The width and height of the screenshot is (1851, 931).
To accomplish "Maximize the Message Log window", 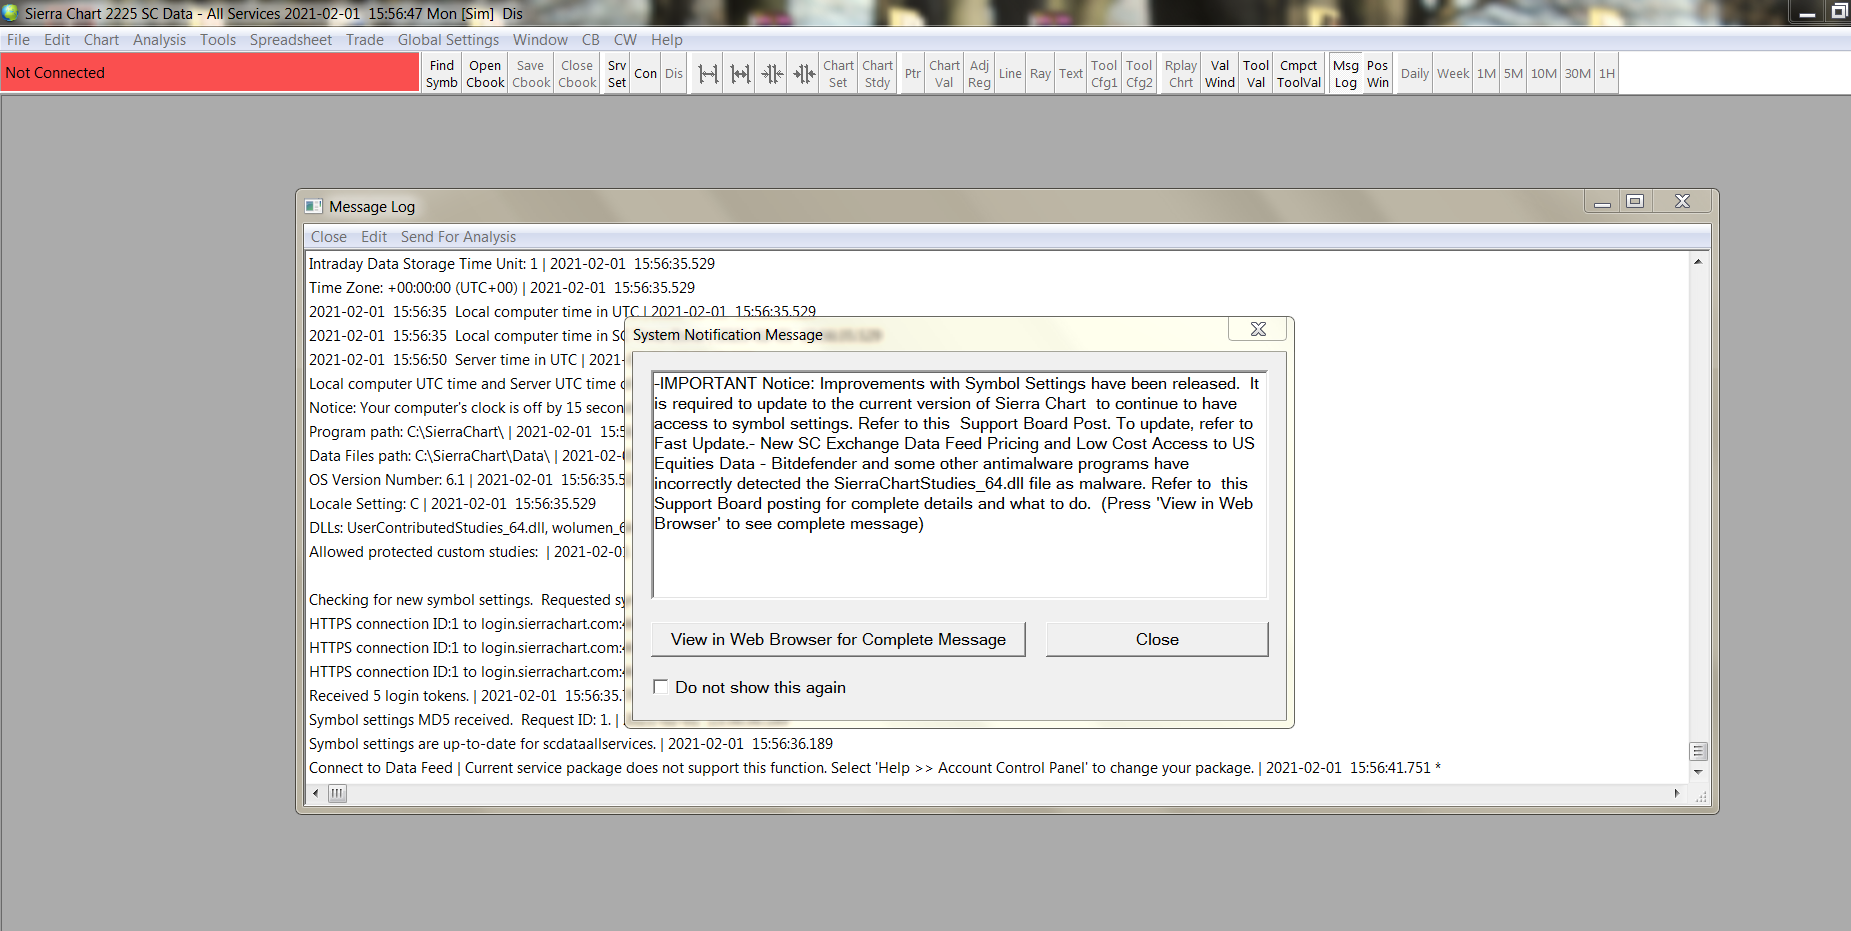I will 1635,201.
